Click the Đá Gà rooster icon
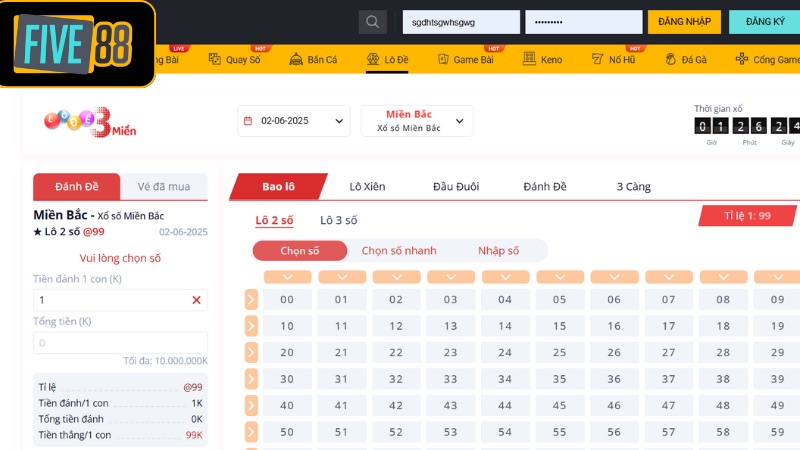Viewport: 800px width, 450px height. tap(670, 59)
